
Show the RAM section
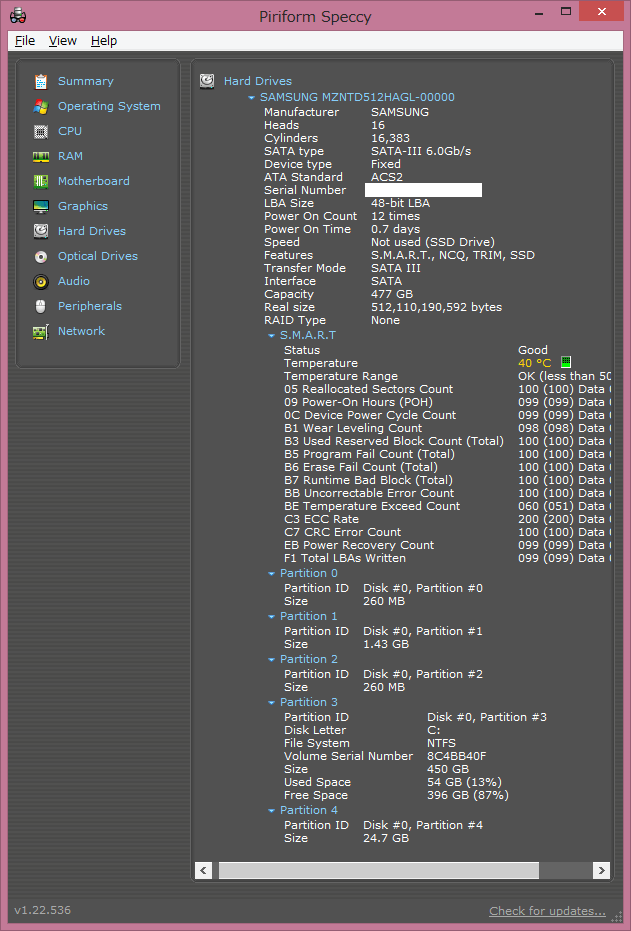pyautogui.click(x=70, y=156)
